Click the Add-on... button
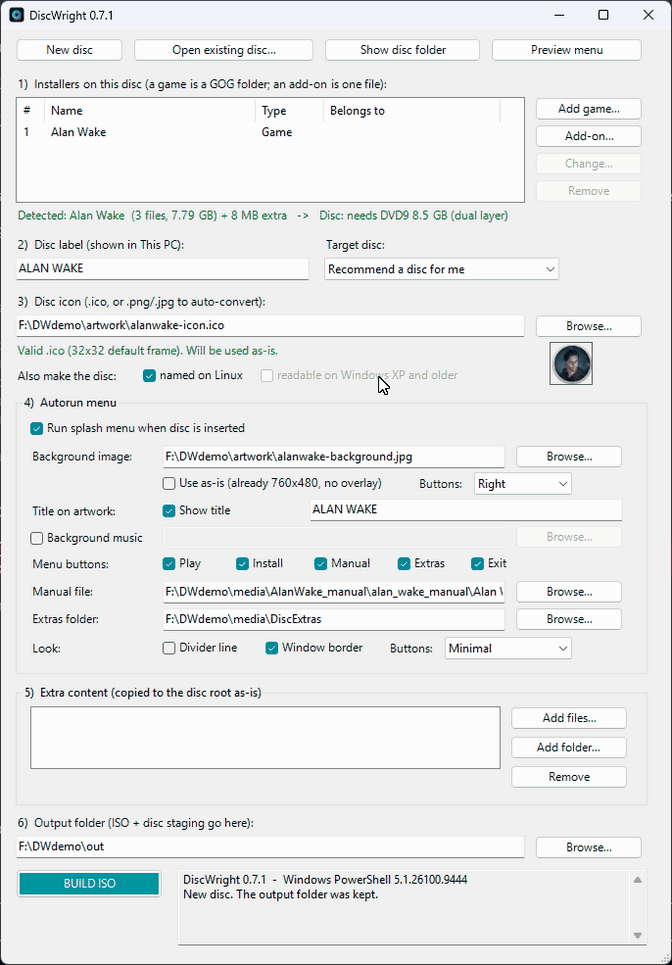 (589, 136)
